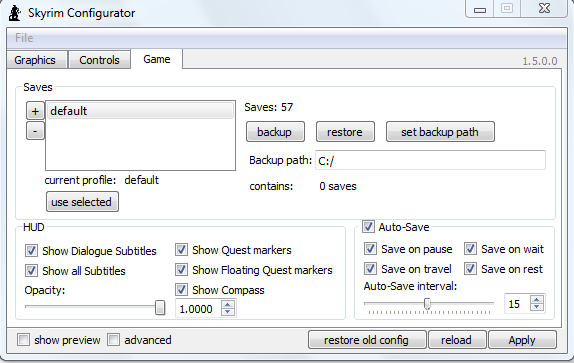Decrease the opacity spinbox value
Image resolution: width=574 pixels, height=363 pixels.
pyautogui.click(x=228, y=311)
